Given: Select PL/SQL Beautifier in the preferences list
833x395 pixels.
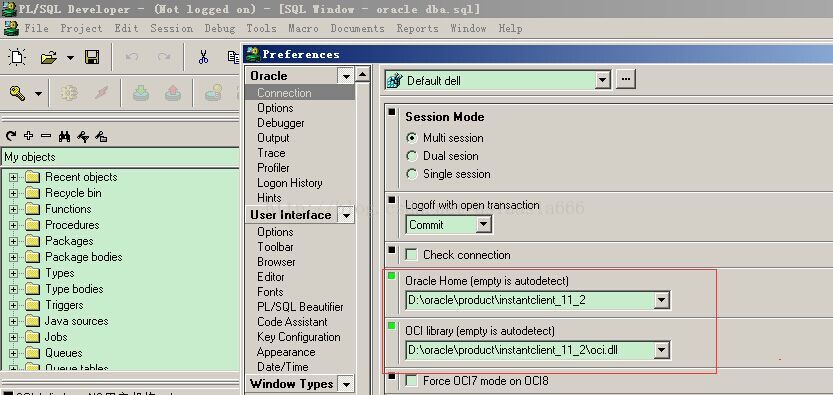Looking at the screenshot, I should (x=300, y=307).
